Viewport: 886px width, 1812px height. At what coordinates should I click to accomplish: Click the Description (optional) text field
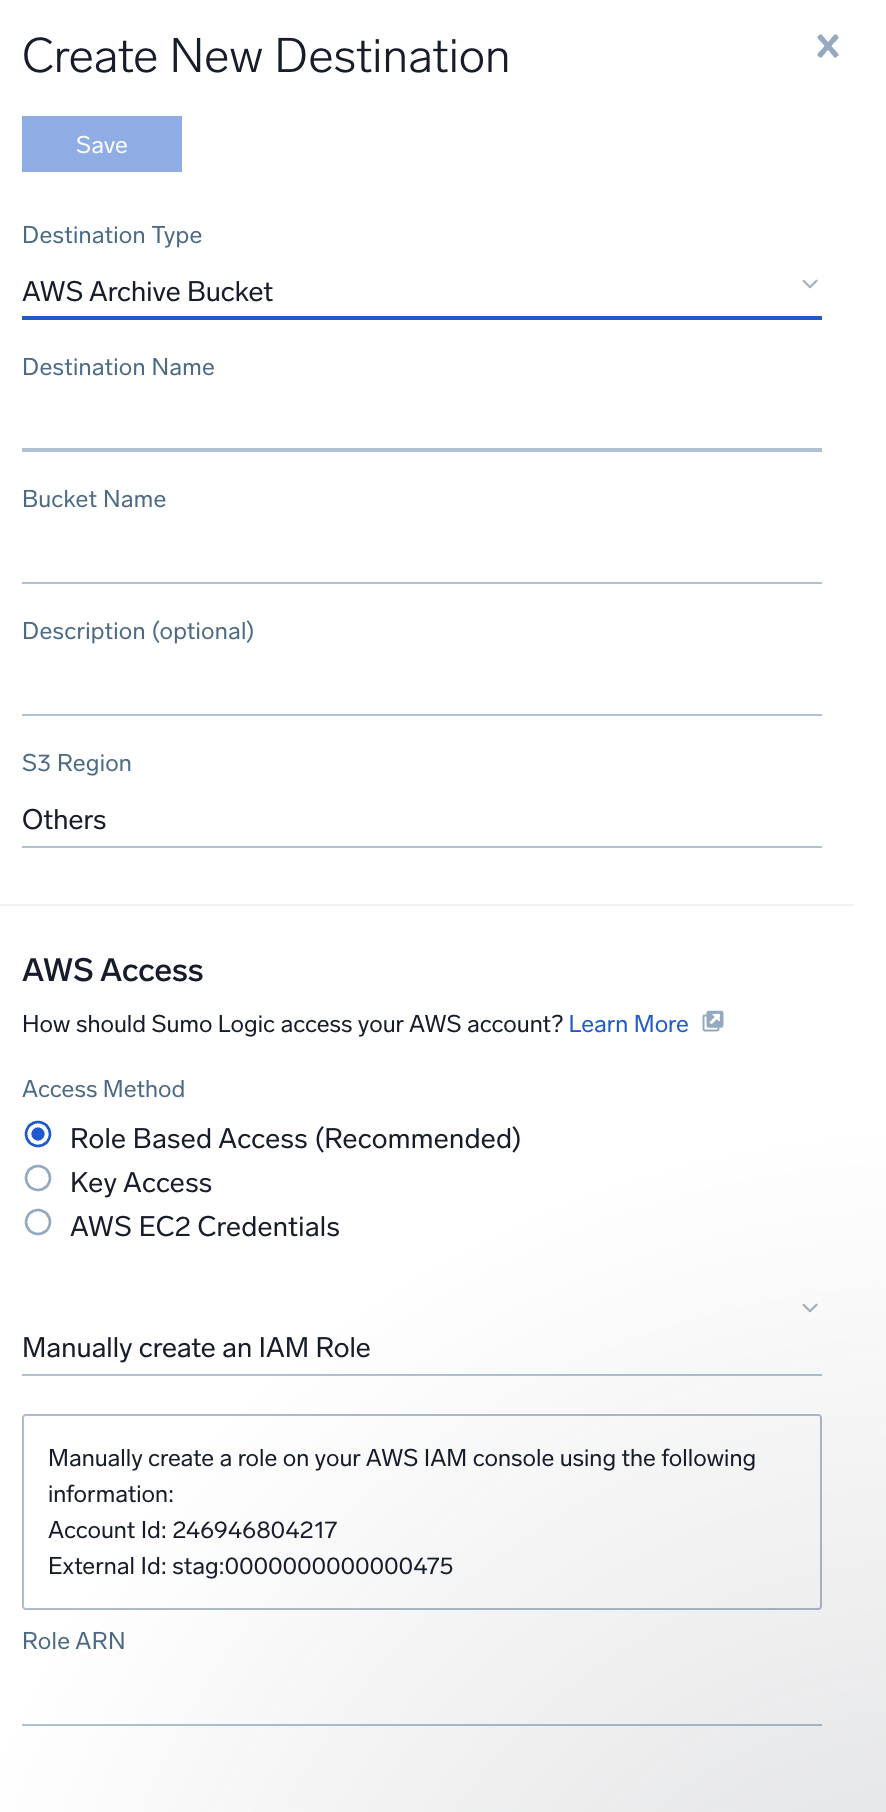tap(420, 688)
